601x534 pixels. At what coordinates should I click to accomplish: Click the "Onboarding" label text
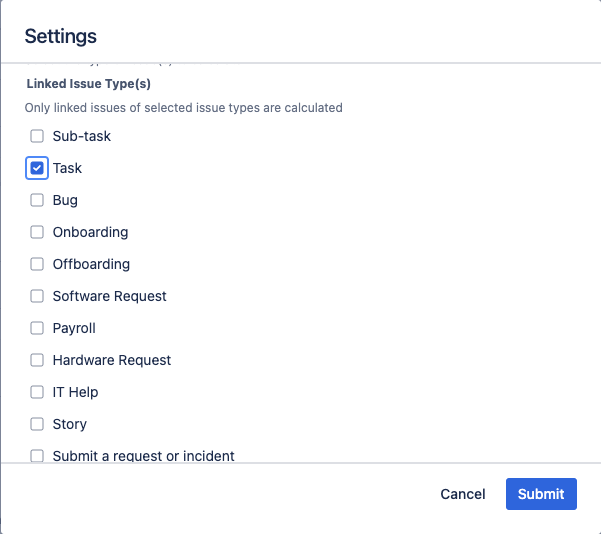coord(90,232)
